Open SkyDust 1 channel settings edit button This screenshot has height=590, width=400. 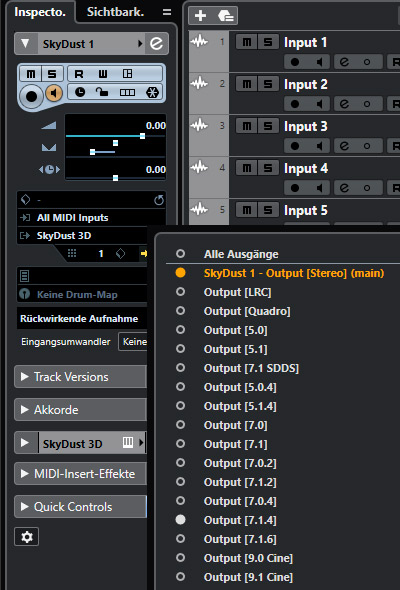(x=157, y=44)
